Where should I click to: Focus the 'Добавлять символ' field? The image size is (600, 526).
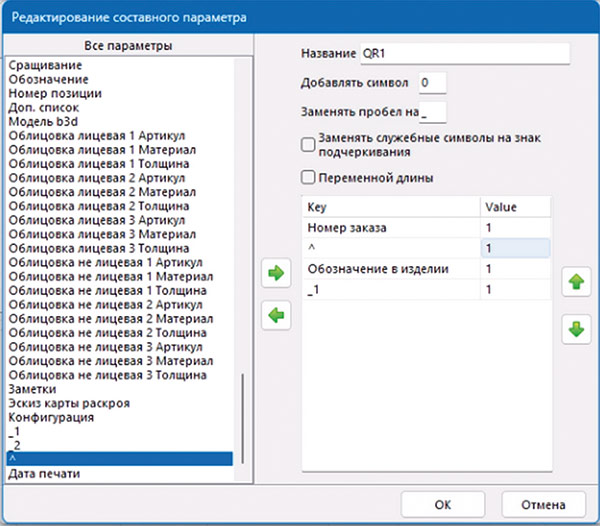pyautogui.click(x=432, y=83)
